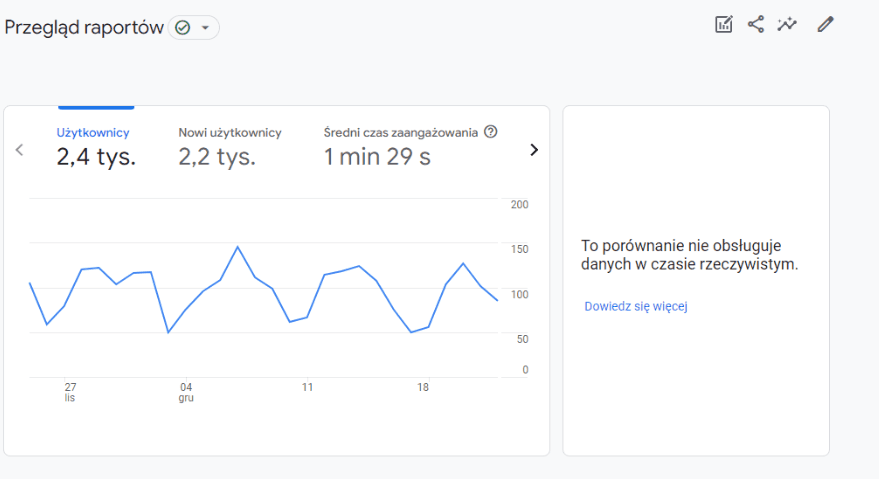
Task: Select Średni czas zaangażowania metric tab
Action: 401,132
